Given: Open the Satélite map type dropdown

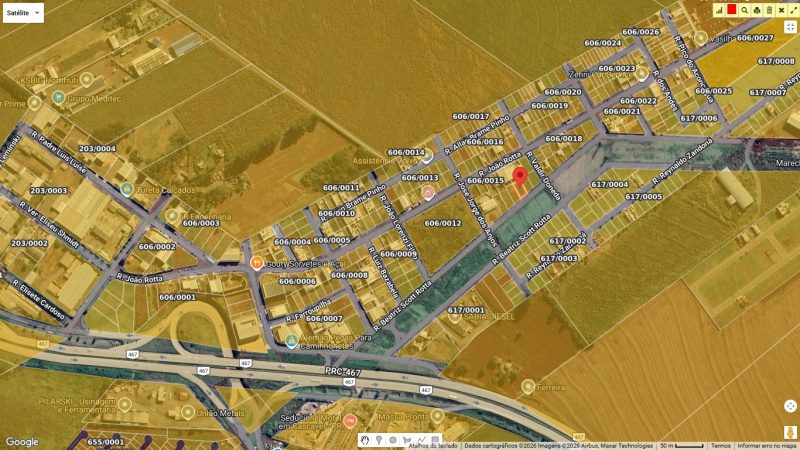Looking at the screenshot, I should click(x=23, y=13).
